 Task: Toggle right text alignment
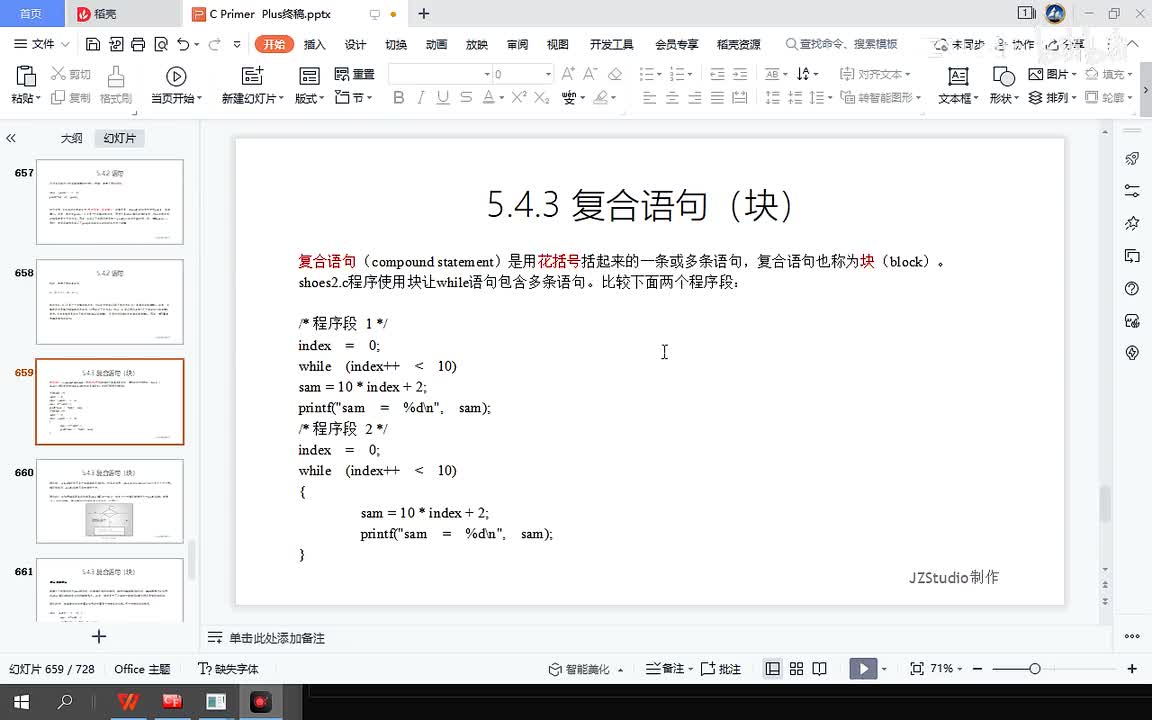click(x=695, y=98)
